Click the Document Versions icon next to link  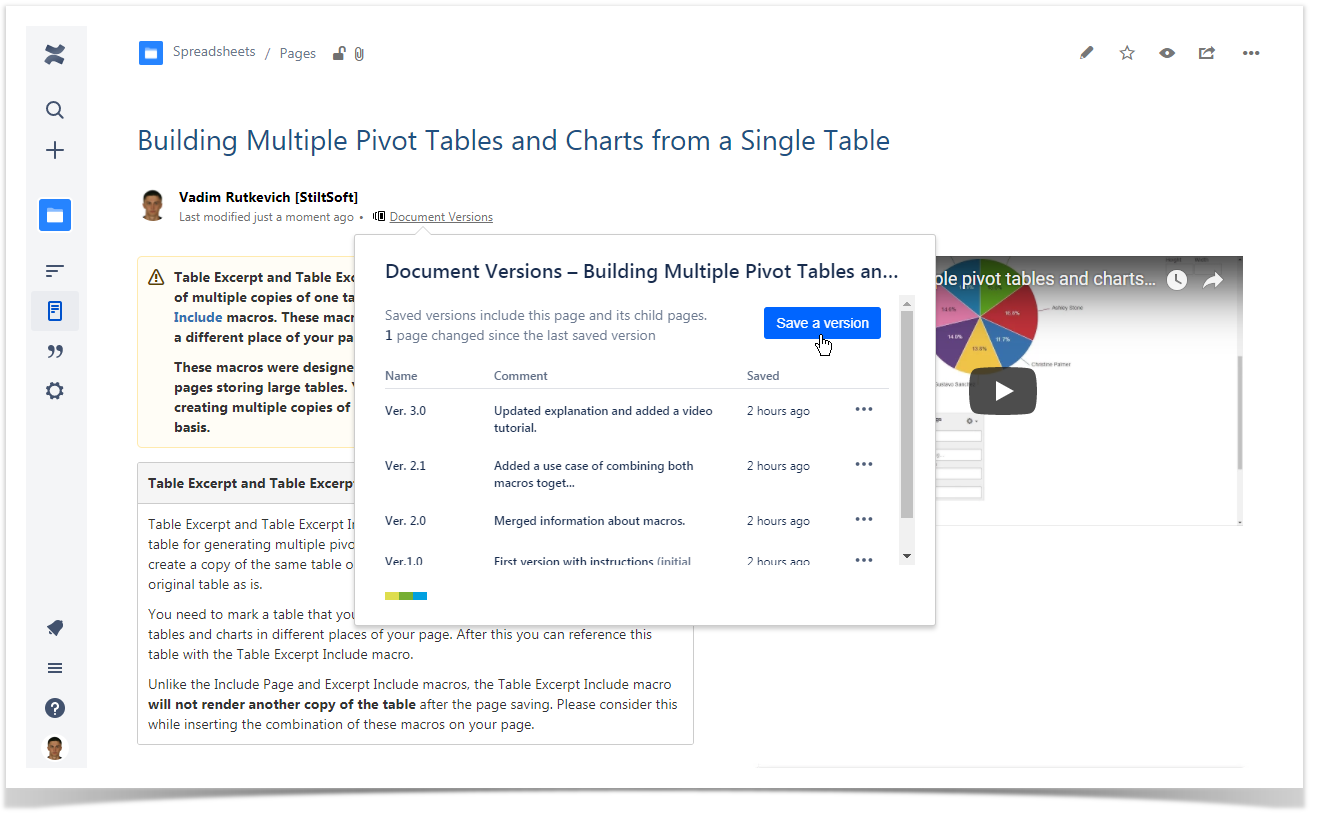(379, 216)
